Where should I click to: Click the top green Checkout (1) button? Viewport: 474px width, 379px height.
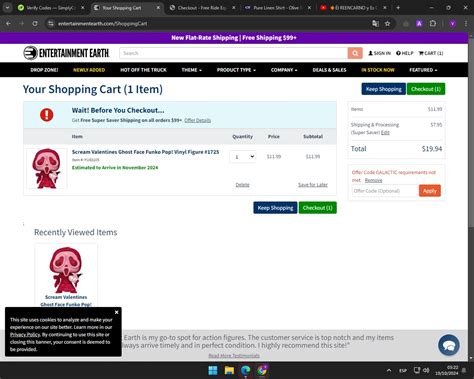(426, 89)
